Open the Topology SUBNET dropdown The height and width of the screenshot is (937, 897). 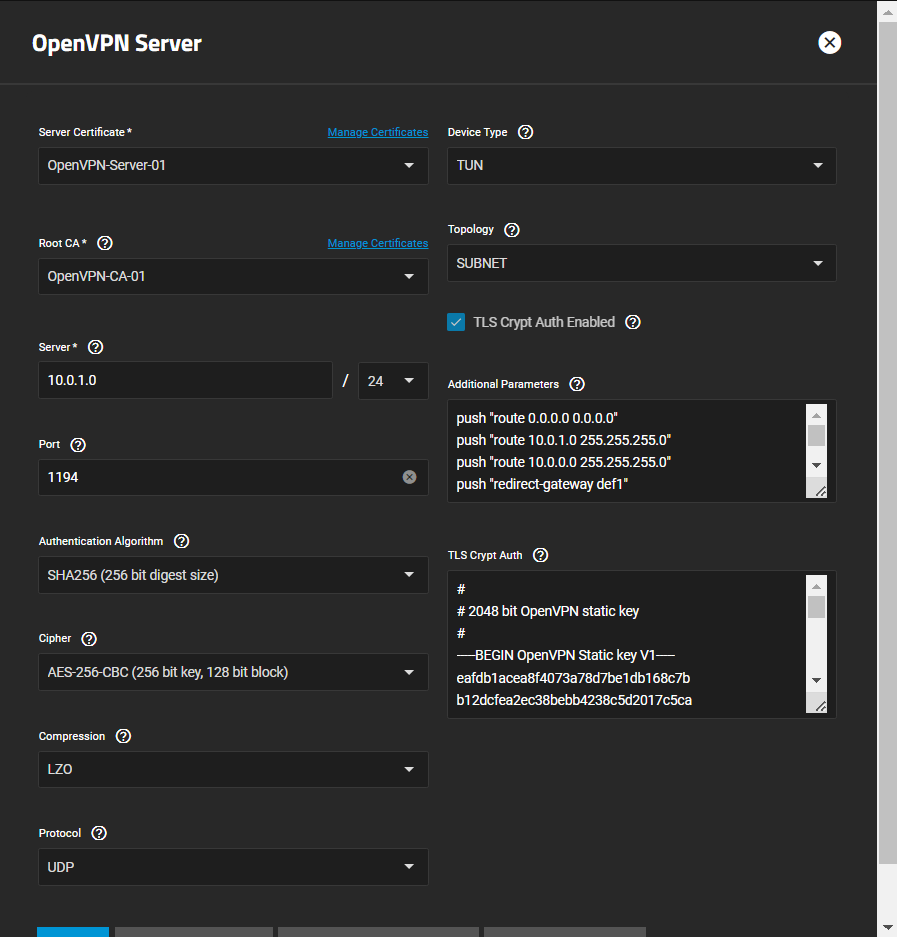pos(642,263)
